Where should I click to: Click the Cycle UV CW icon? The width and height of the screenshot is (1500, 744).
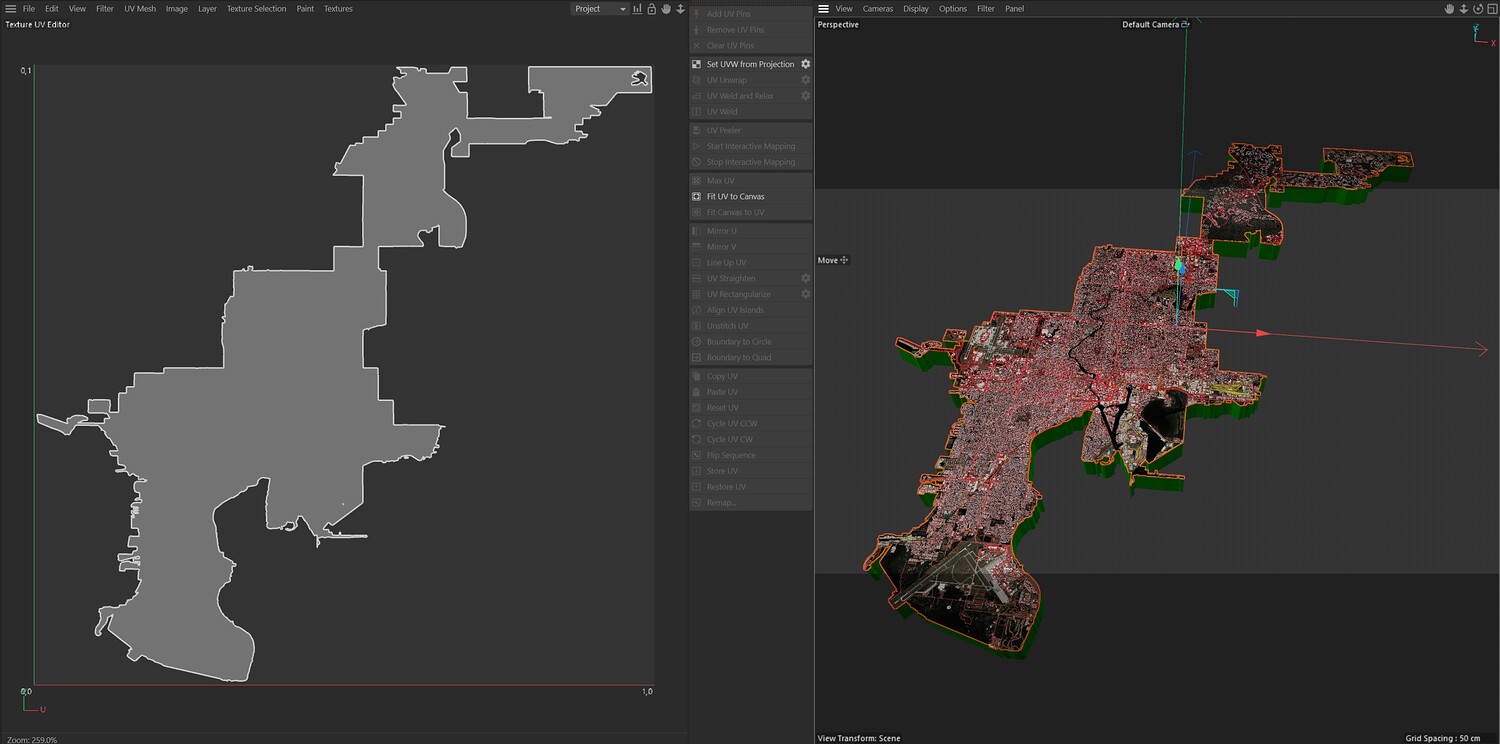pyautogui.click(x=697, y=440)
